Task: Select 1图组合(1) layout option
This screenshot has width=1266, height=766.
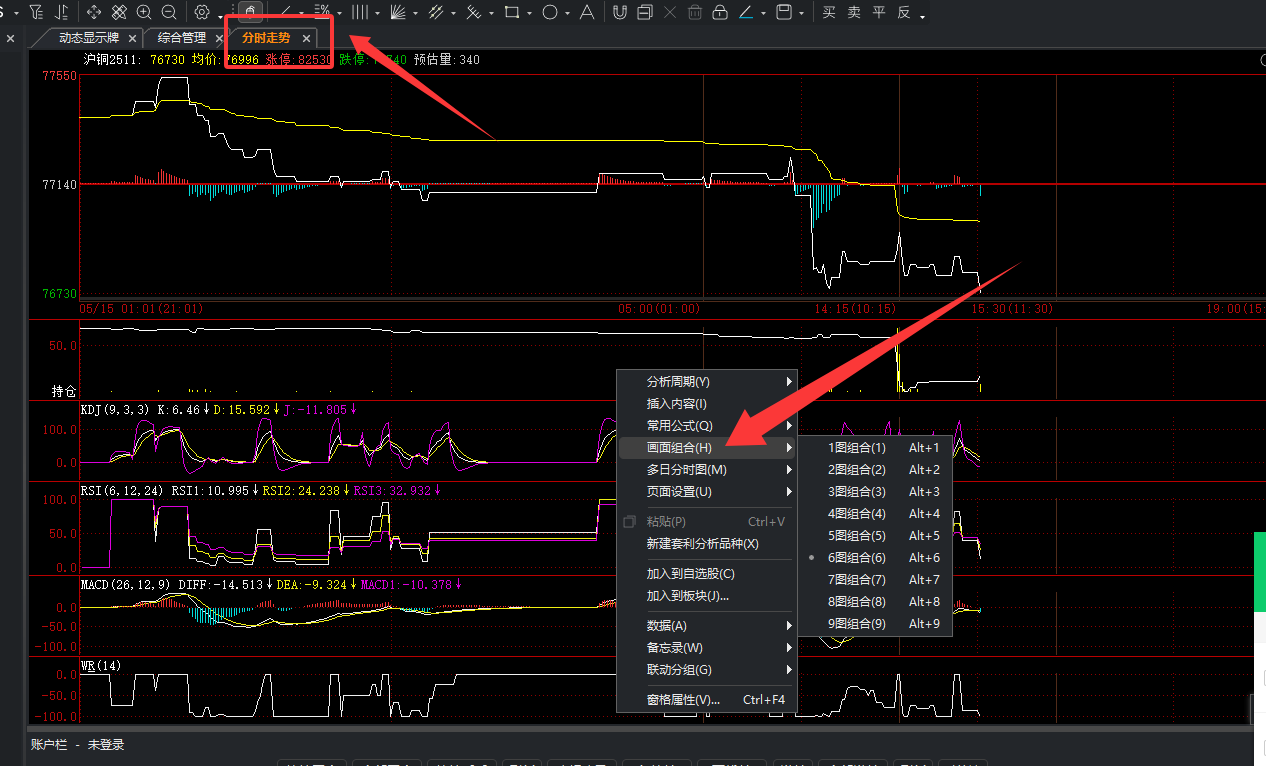Action: (875, 447)
